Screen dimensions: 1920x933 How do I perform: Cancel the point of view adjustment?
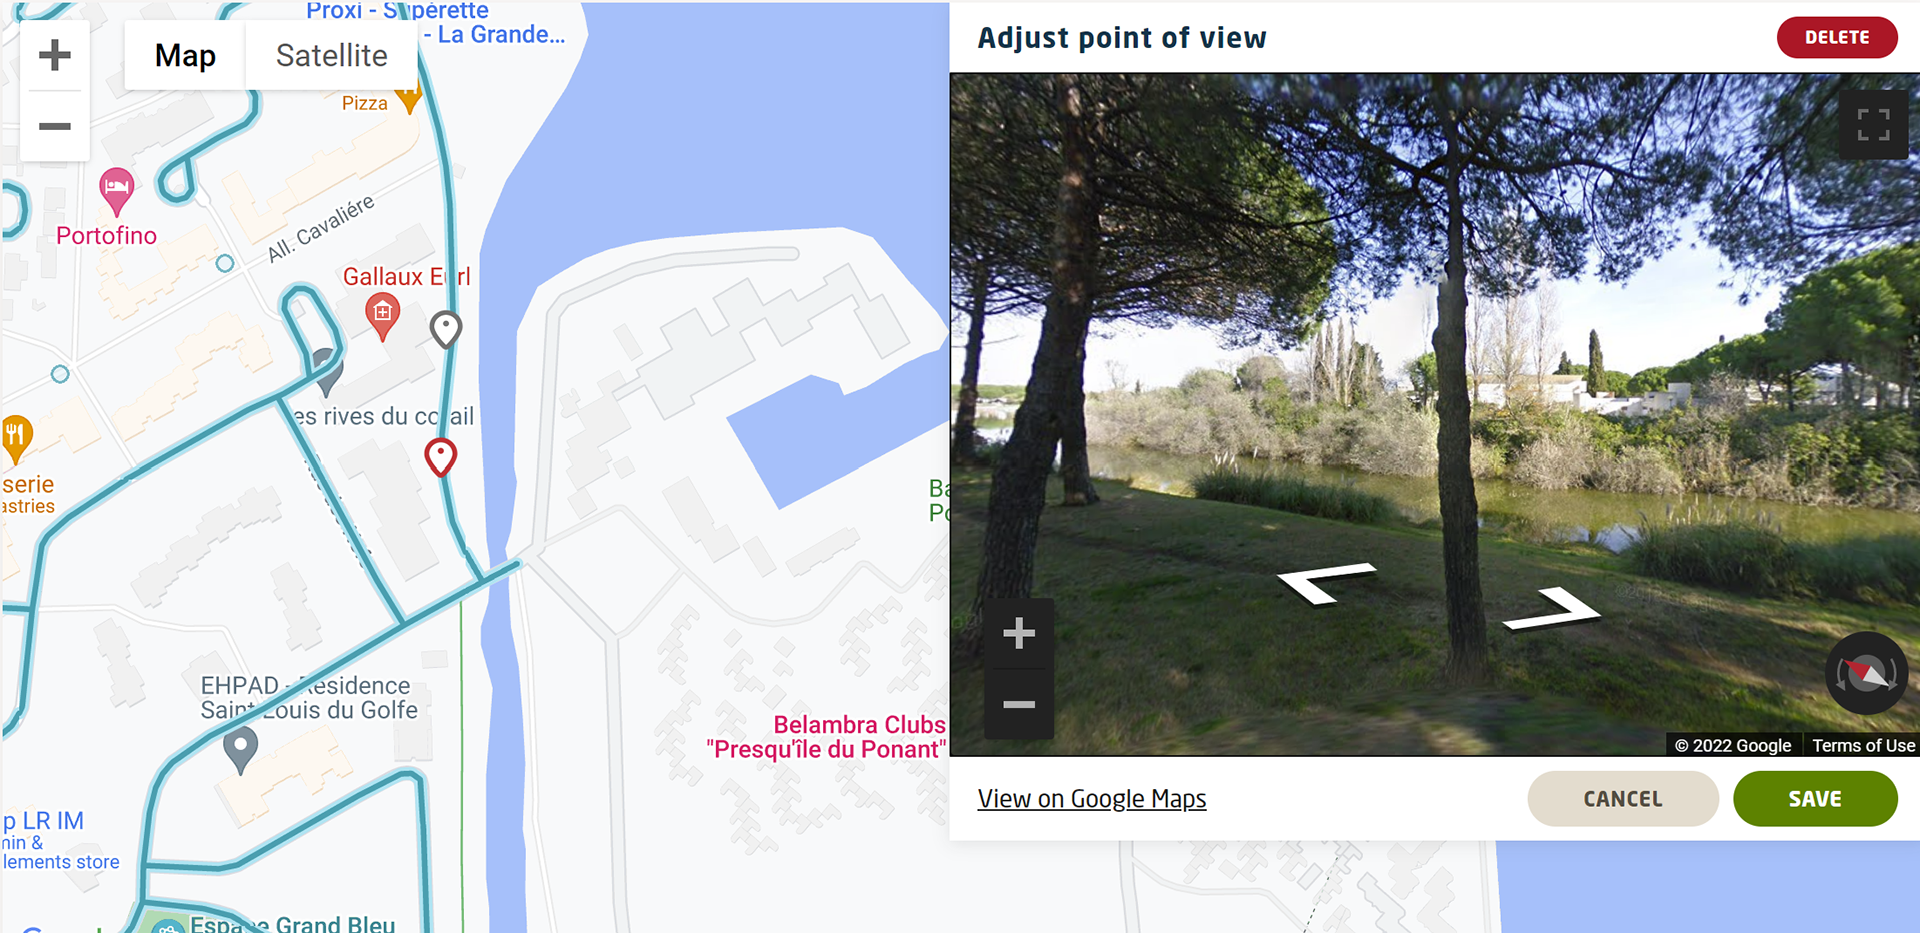click(1623, 799)
